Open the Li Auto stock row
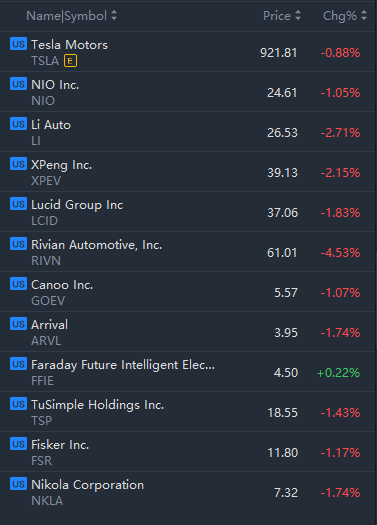Image resolution: width=377 pixels, height=525 pixels. tap(187, 132)
